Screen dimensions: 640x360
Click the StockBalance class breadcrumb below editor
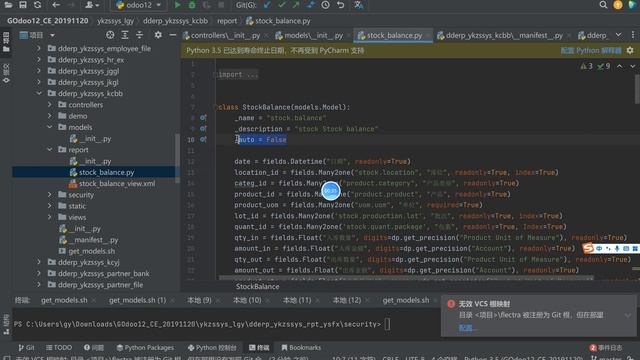pyautogui.click(x=258, y=287)
